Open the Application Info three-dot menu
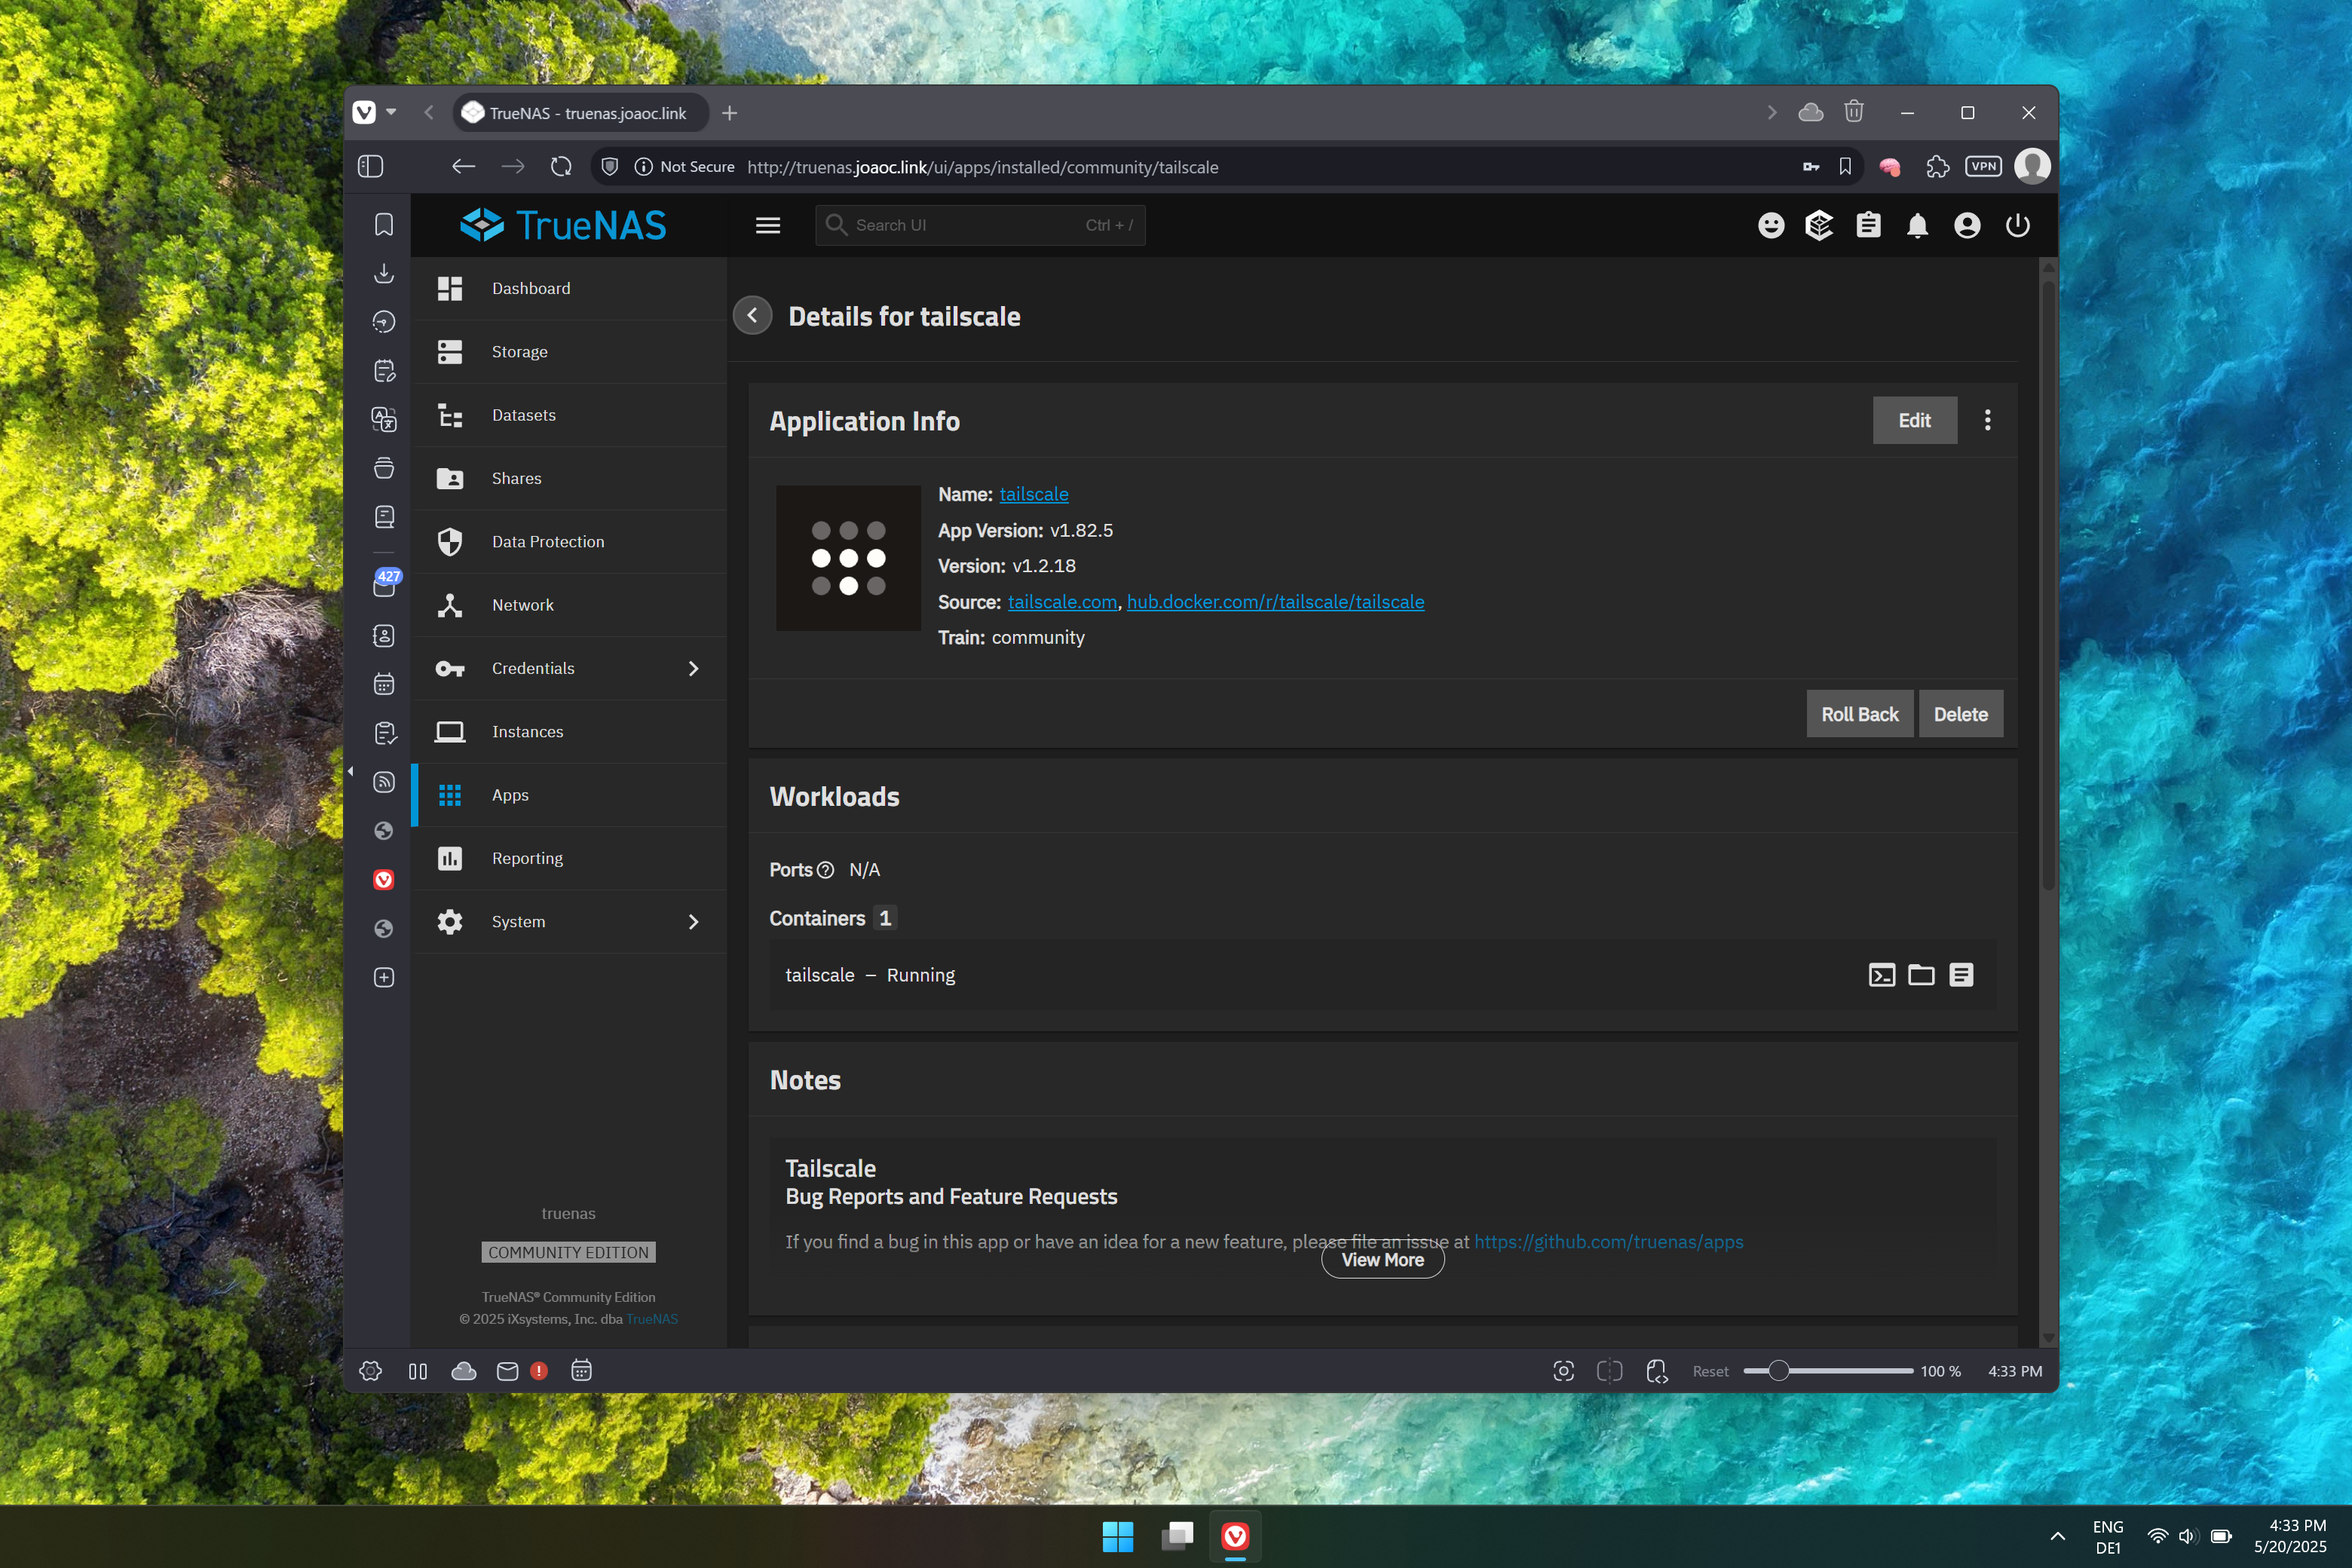 1987,421
